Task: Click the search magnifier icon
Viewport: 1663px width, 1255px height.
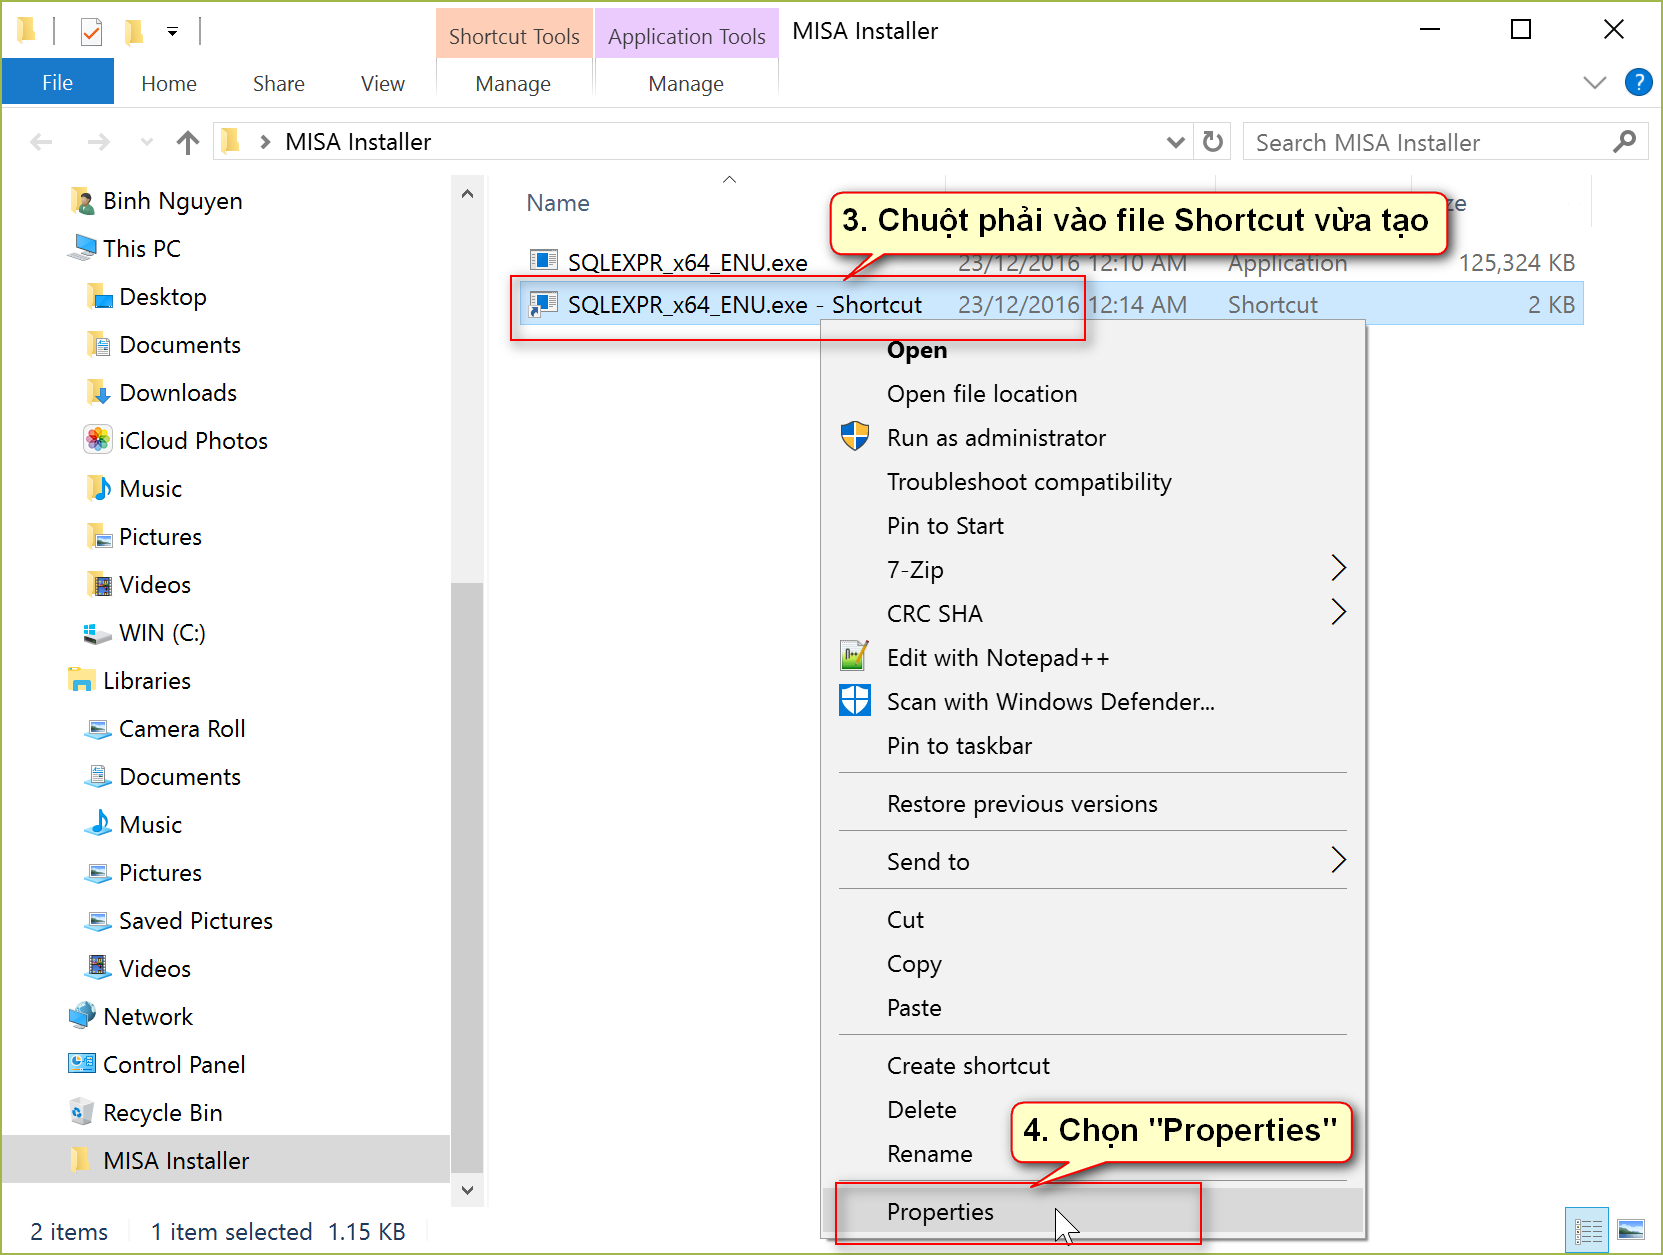Action: tap(1625, 142)
